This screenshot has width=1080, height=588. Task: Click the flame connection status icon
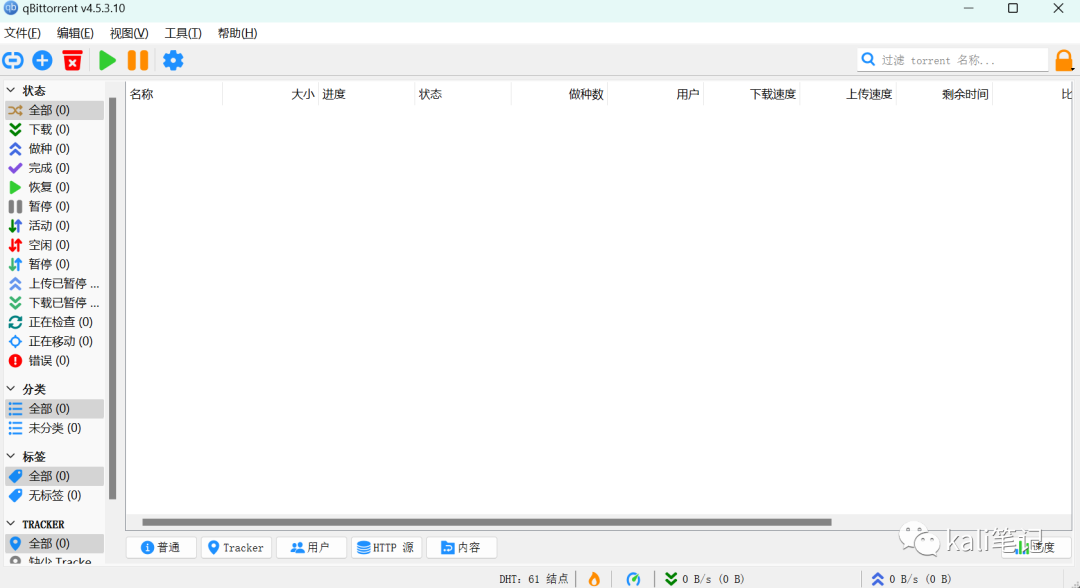coord(594,579)
